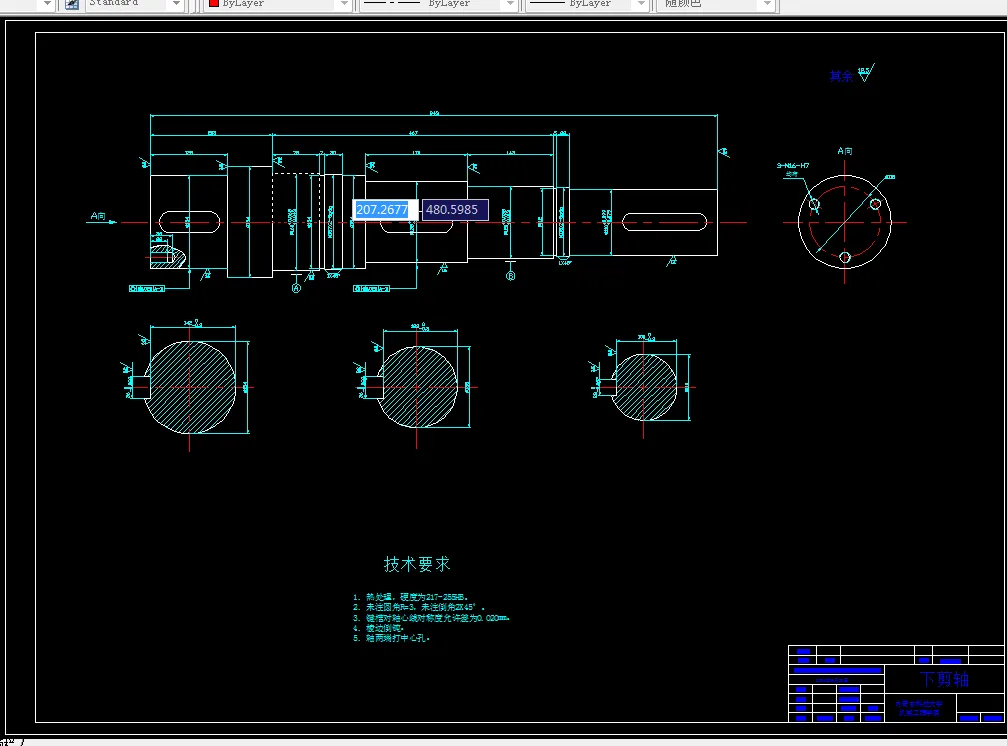Screen dimensions: 1007x746
Task: Select the 下剪轴 title block text
Action: pos(943,679)
